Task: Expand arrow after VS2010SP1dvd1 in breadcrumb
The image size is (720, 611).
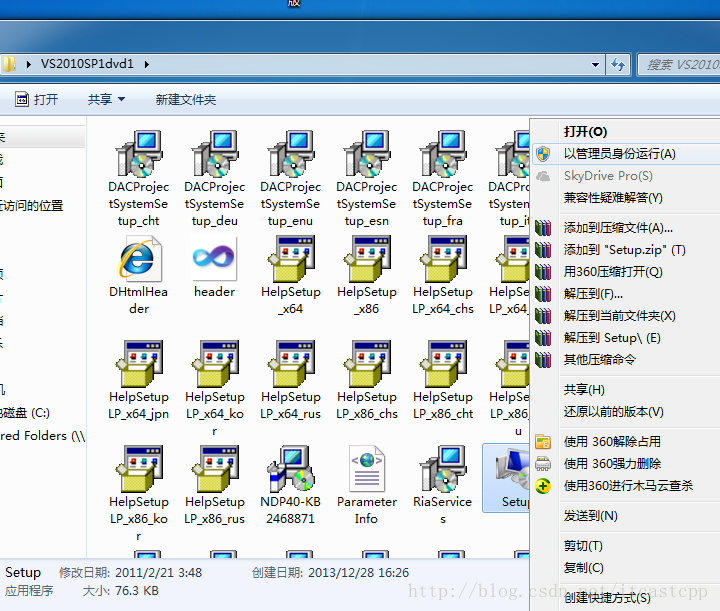Action: tap(147, 64)
